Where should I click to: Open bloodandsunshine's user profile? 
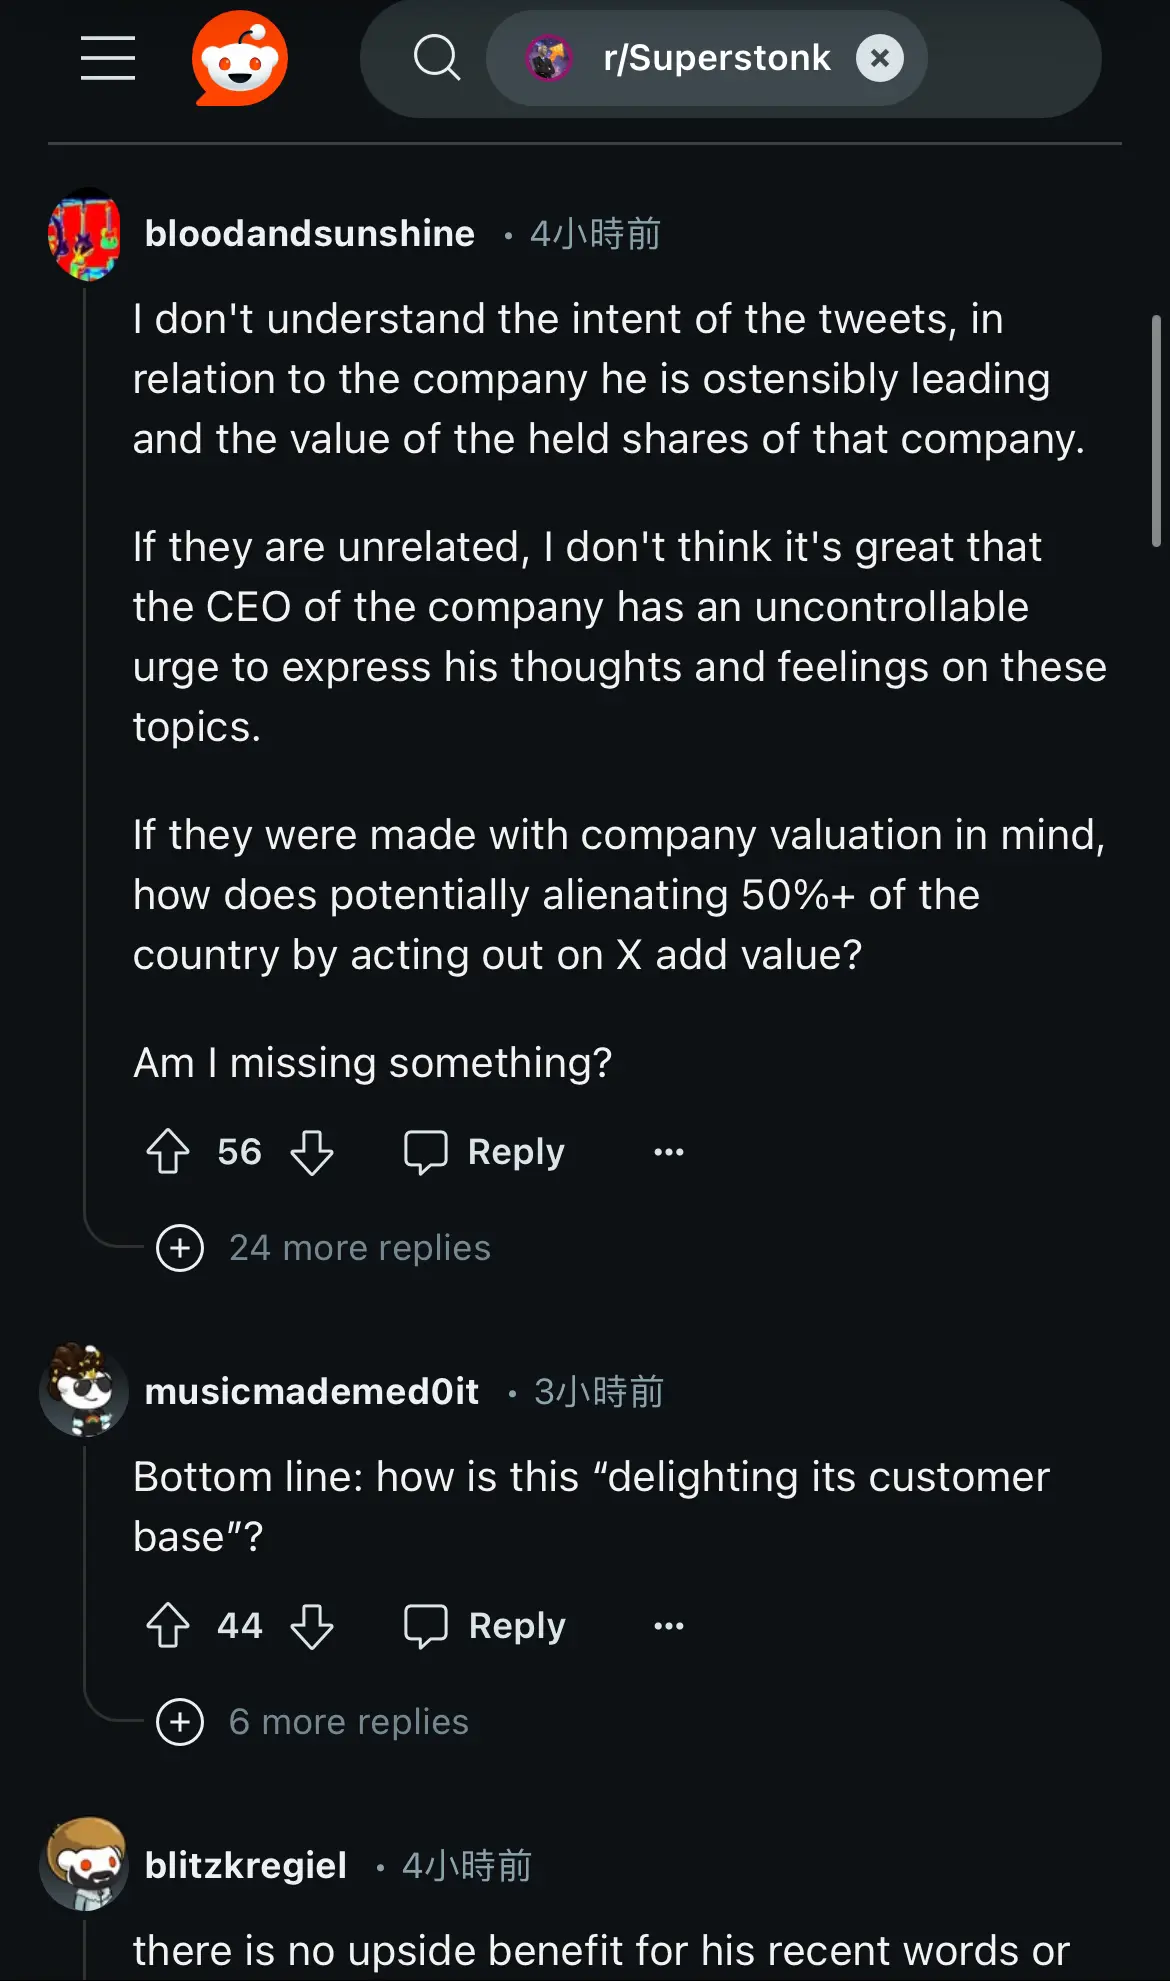(x=310, y=233)
